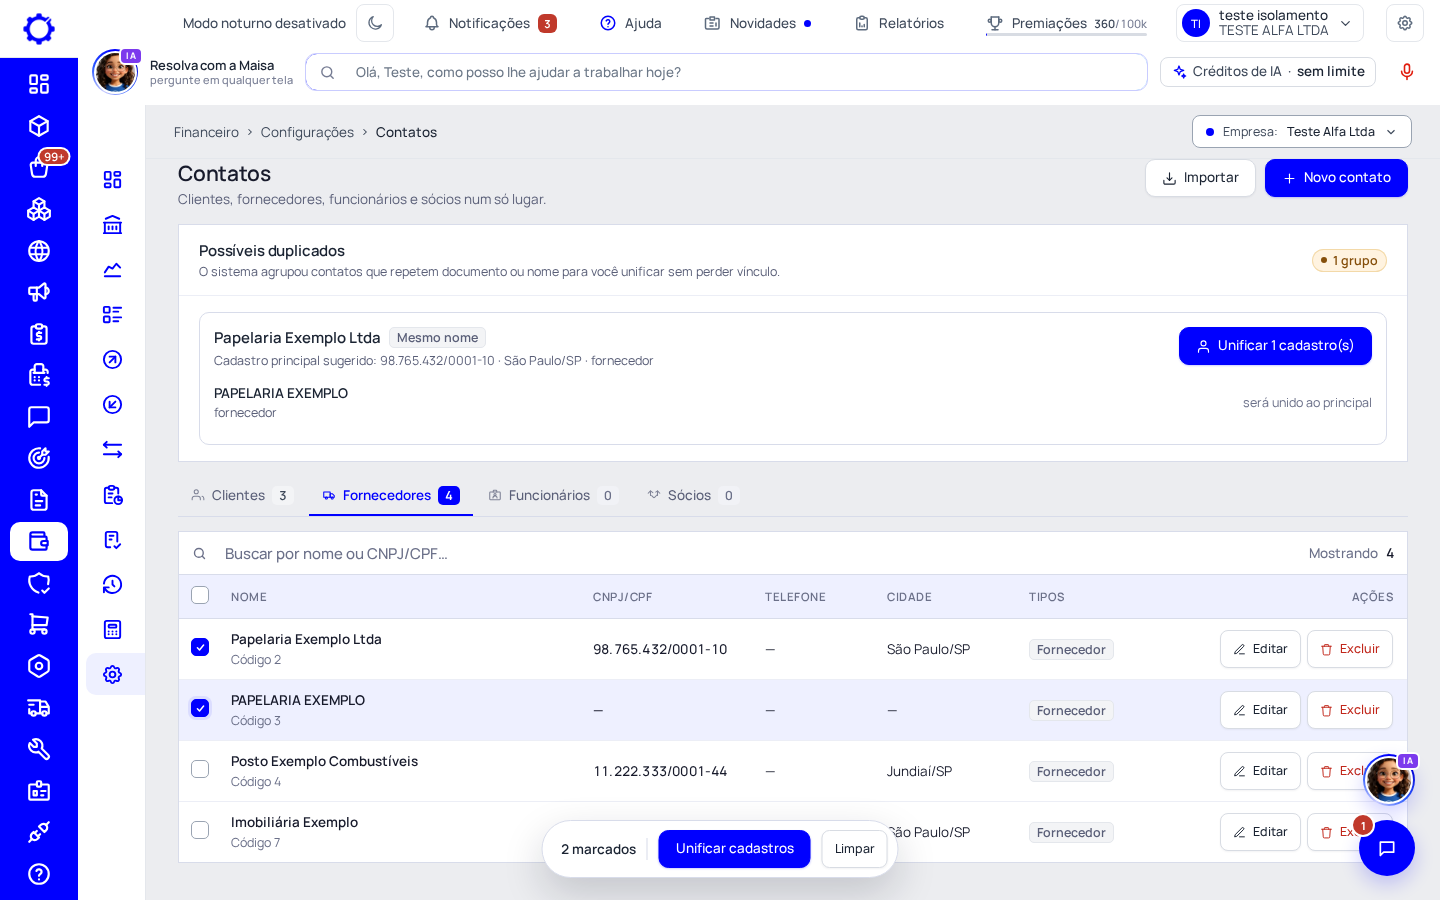Screen dimensions: 1440x900
Task: Click Unificar cadastros in selection bar
Action: tap(734, 849)
